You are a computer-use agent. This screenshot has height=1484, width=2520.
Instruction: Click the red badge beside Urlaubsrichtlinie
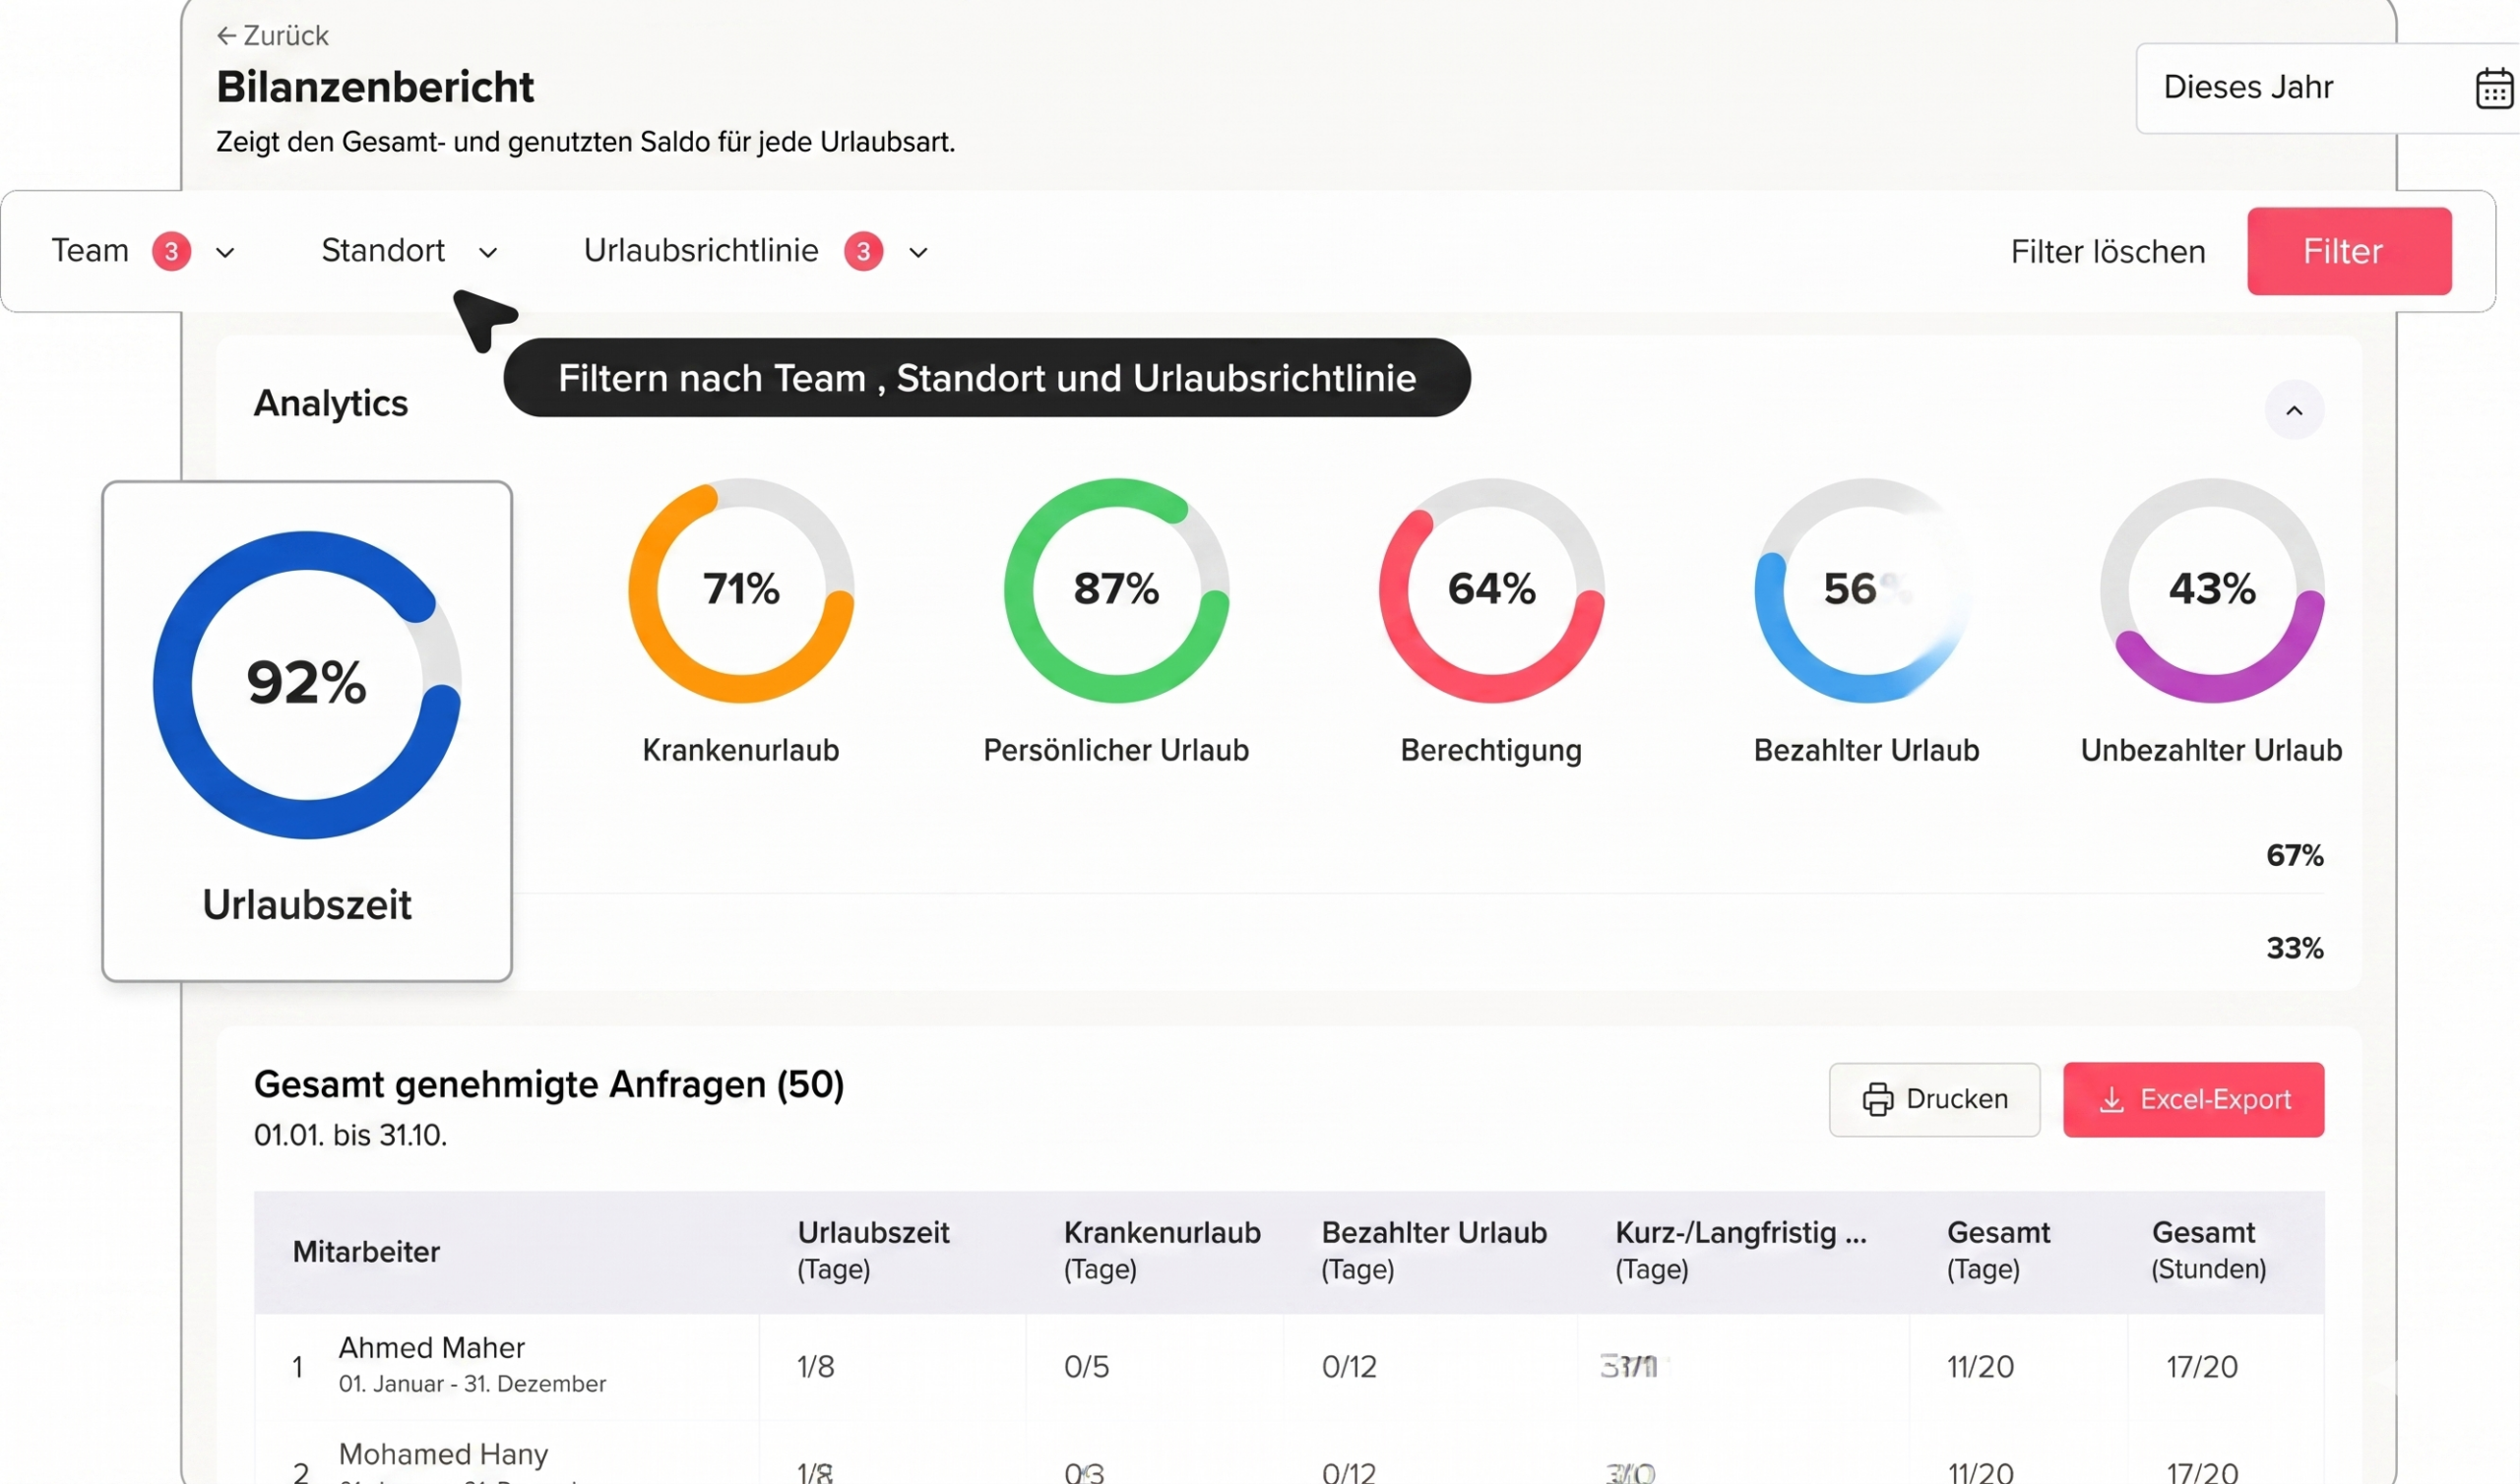tap(863, 251)
